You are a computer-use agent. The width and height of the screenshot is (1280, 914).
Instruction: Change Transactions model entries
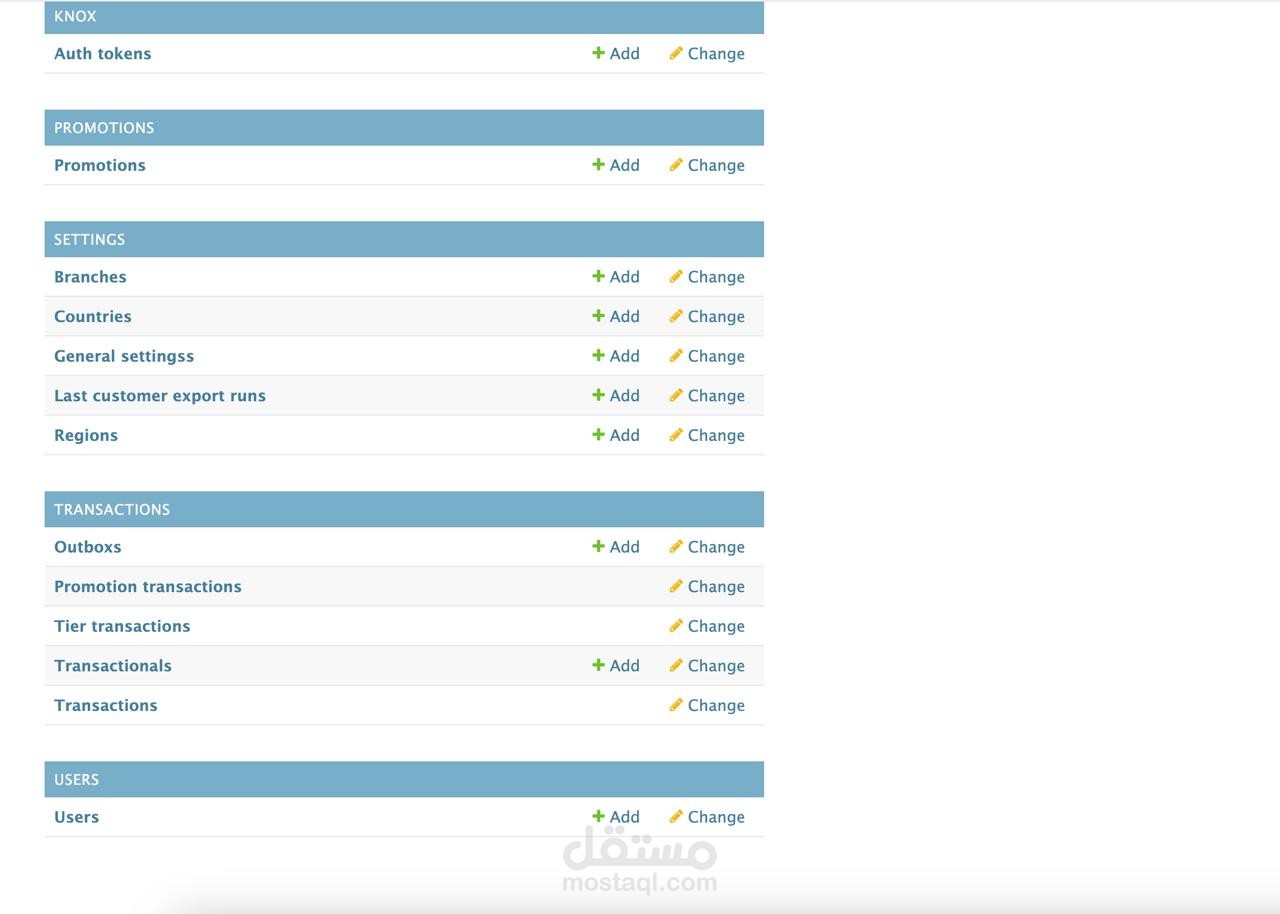[707, 706]
